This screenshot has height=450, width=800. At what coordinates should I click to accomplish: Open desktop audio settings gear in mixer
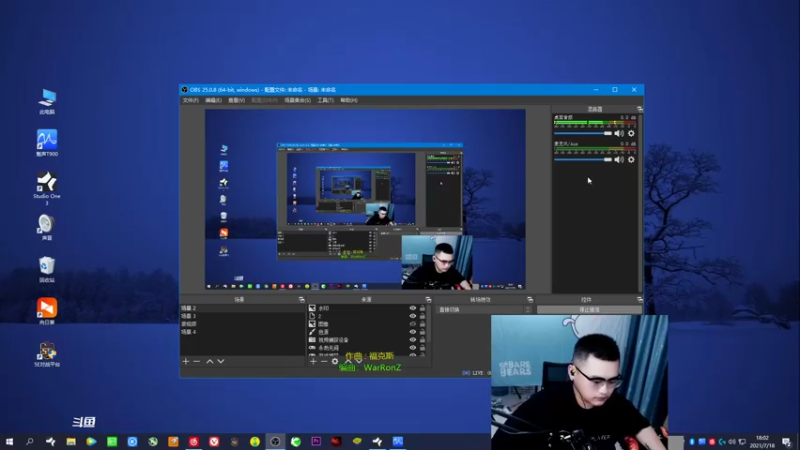[x=631, y=133]
